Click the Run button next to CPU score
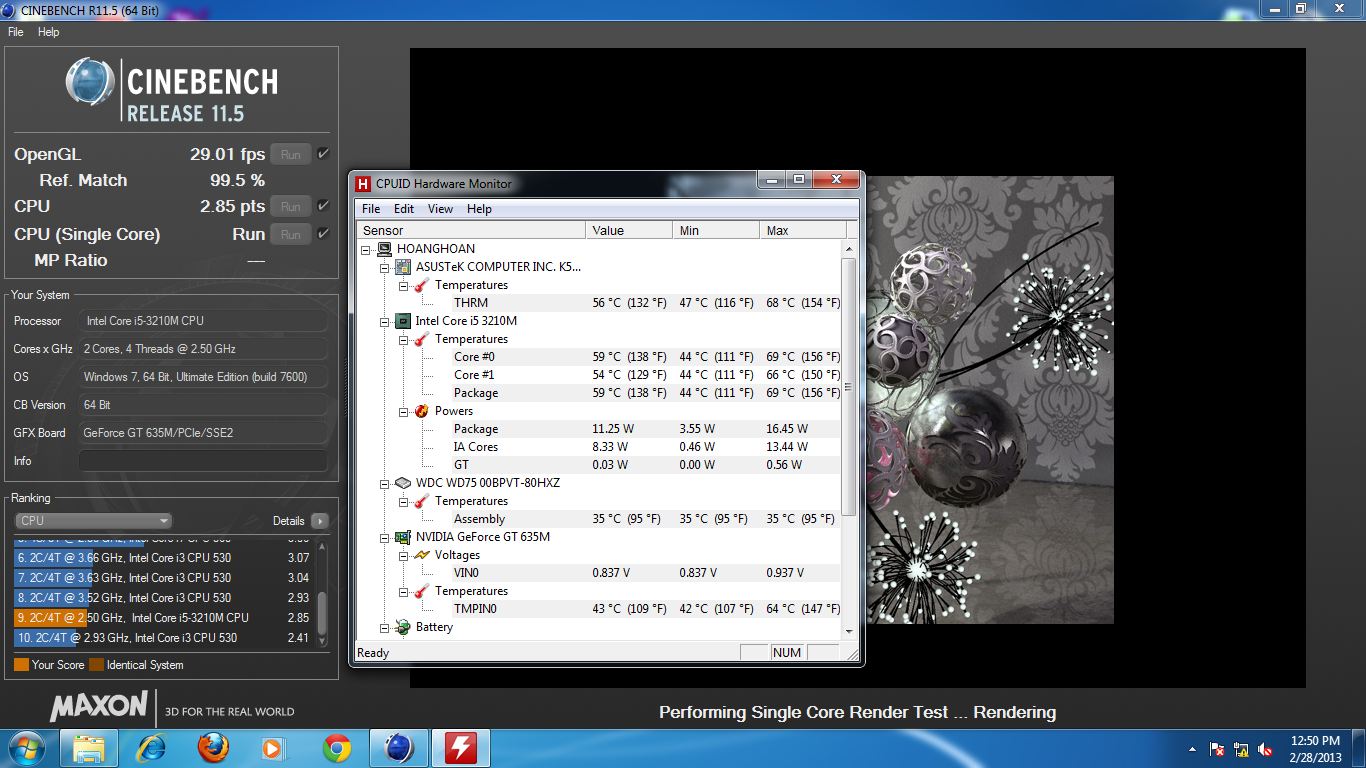The width and height of the screenshot is (1366, 768). (291, 207)
